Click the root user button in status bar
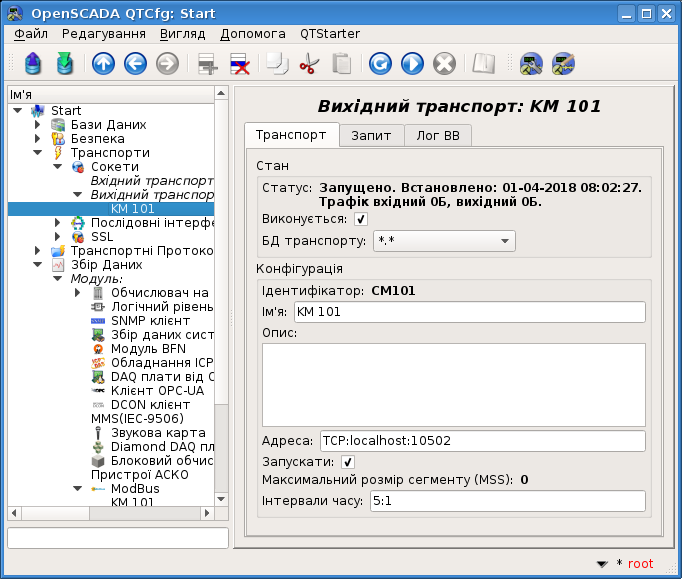The image size is (682, 579). (x=640, y=564)
